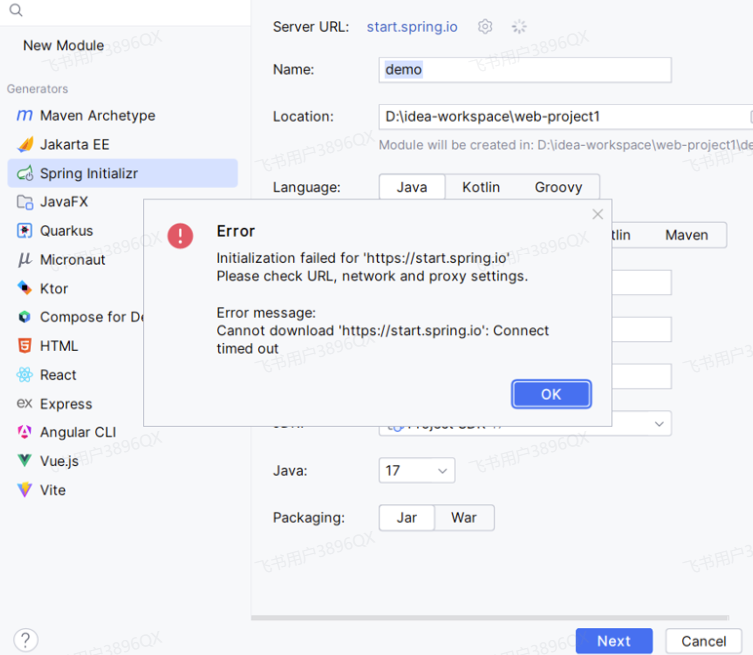Close the Error dialog with X
This screenshot has width=753, height=655.
(597, 214)
